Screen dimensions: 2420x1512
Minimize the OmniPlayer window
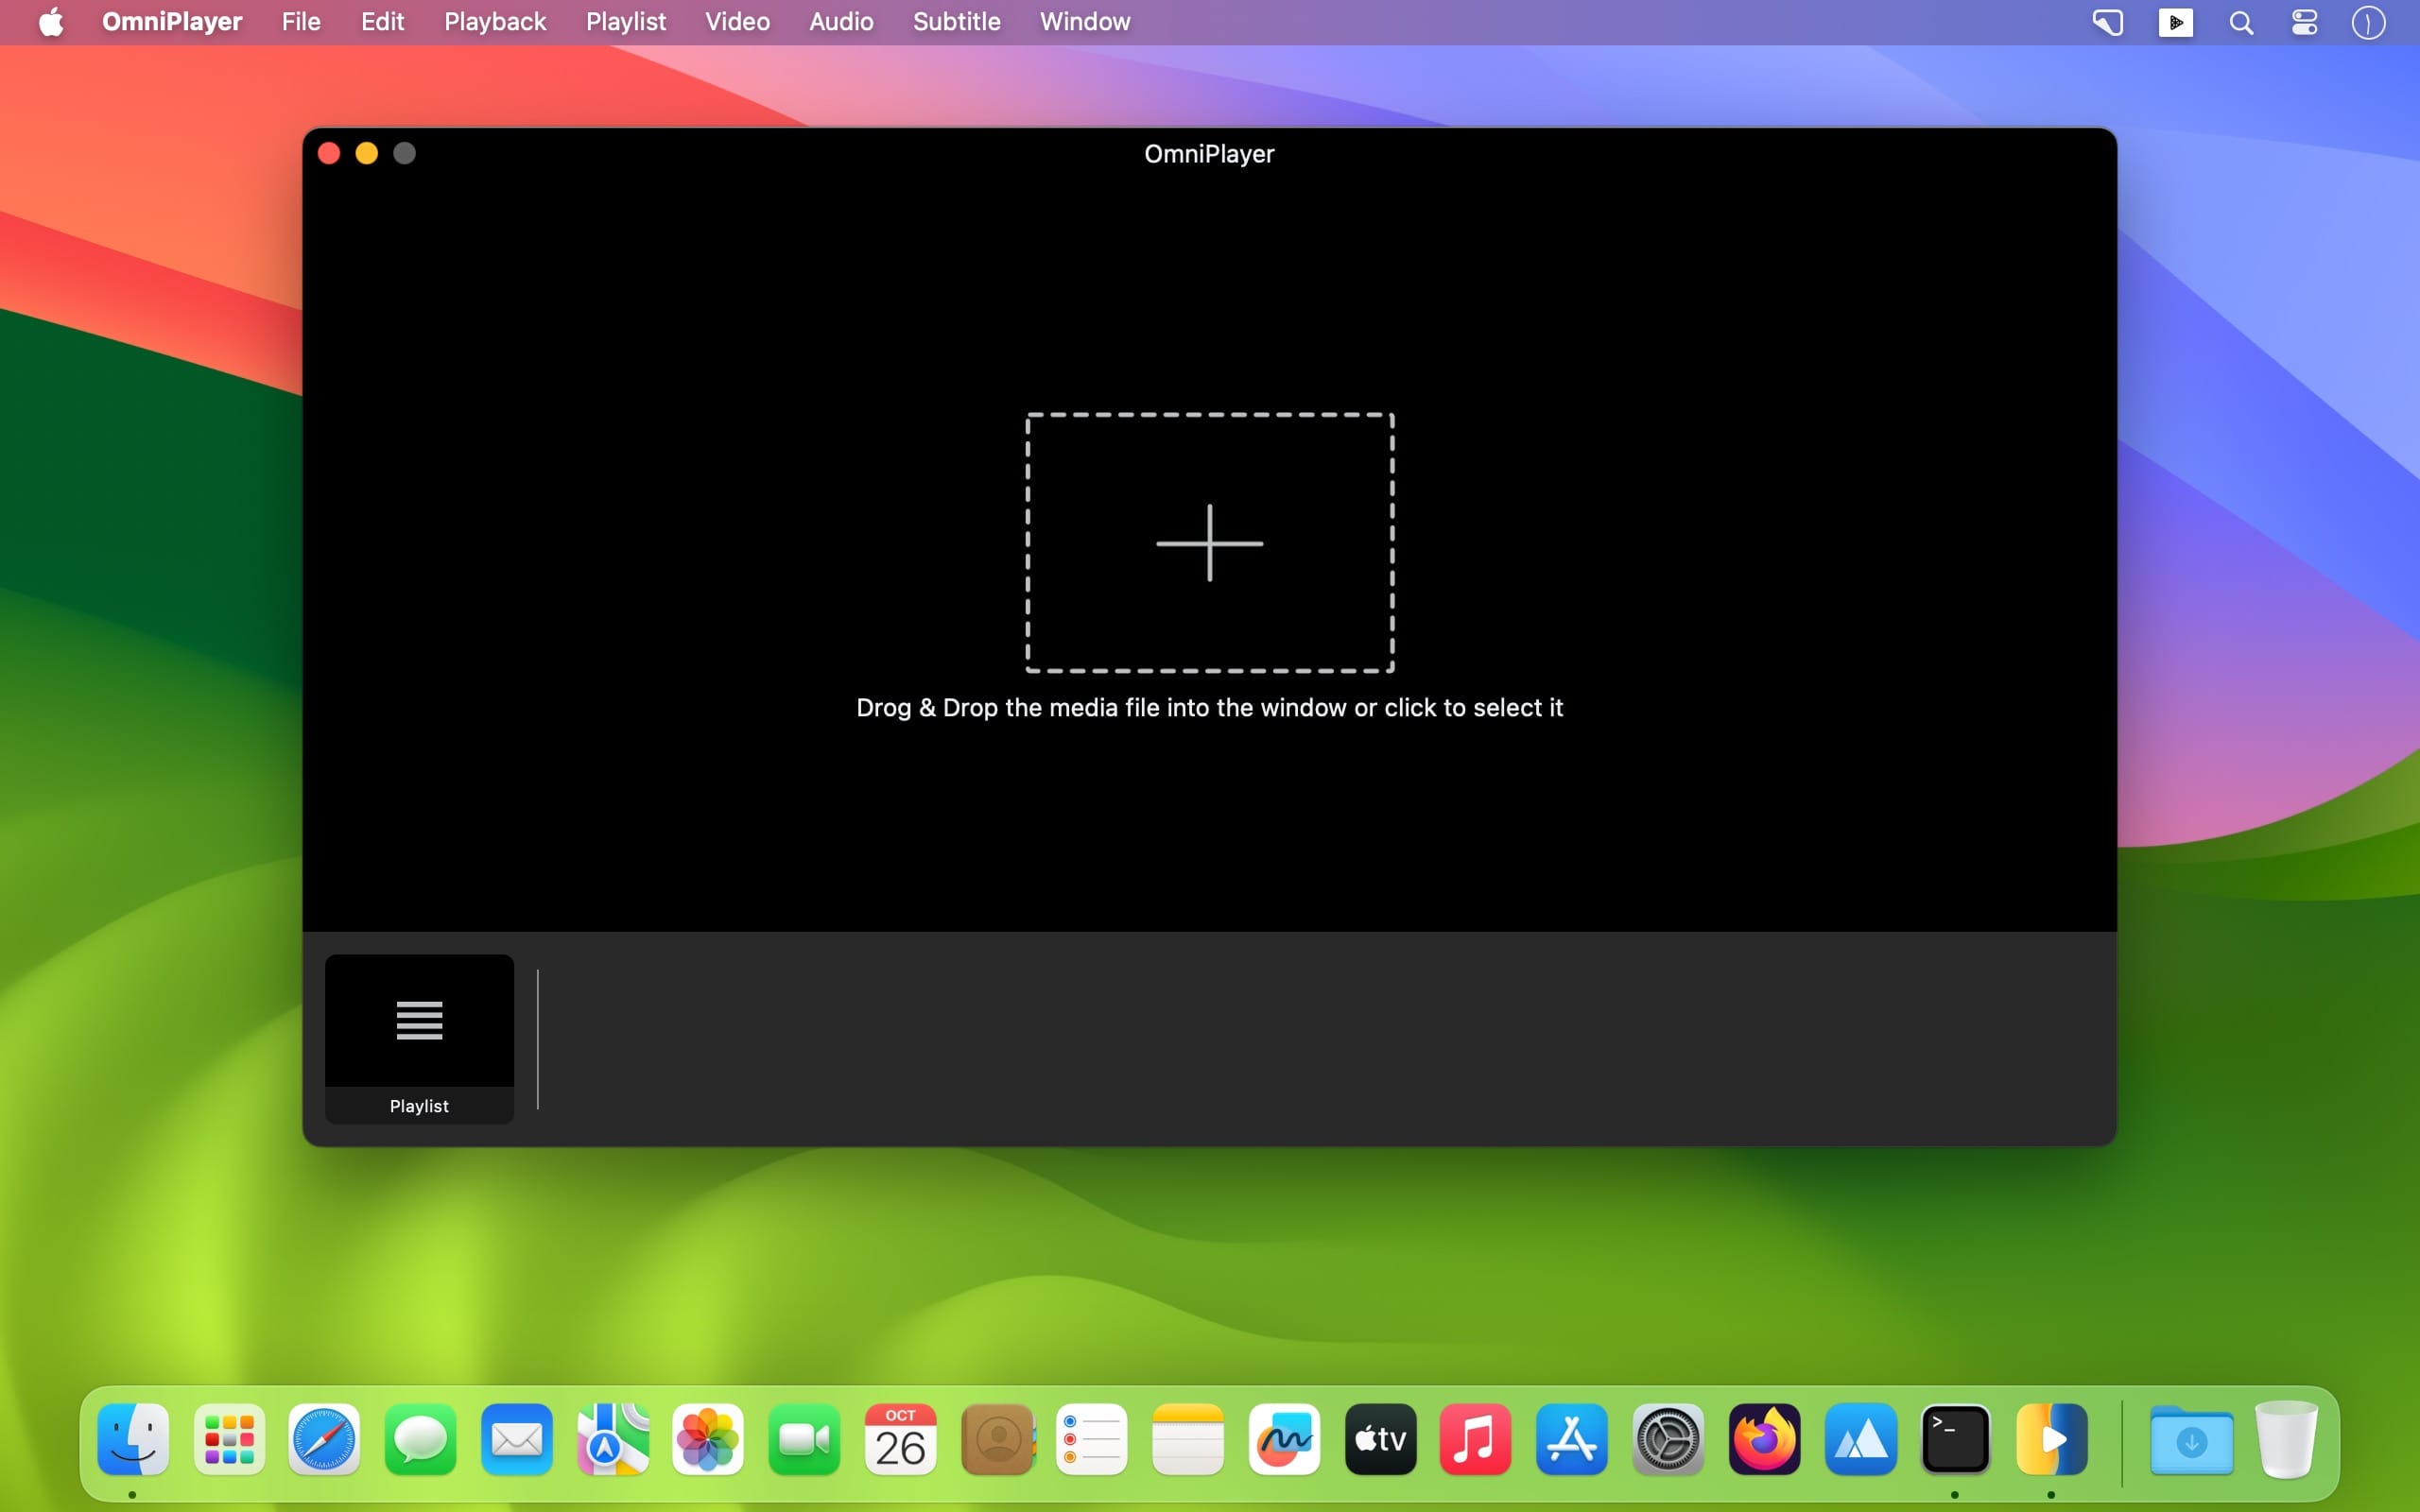pos(367,153)
